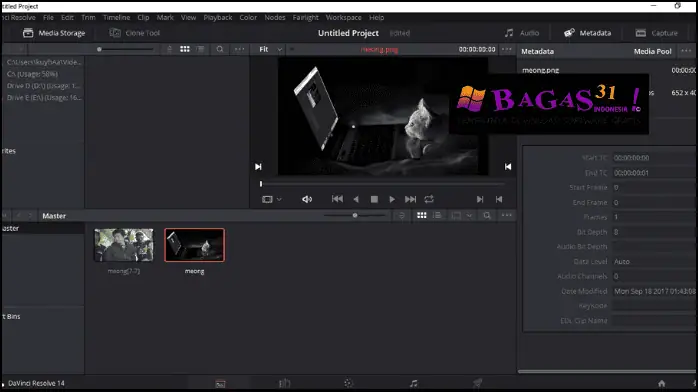Viewport: 698px width, 392px height.
Task: Open the Nodes menu
Action: pyautogui.click(x=275, y=17)
